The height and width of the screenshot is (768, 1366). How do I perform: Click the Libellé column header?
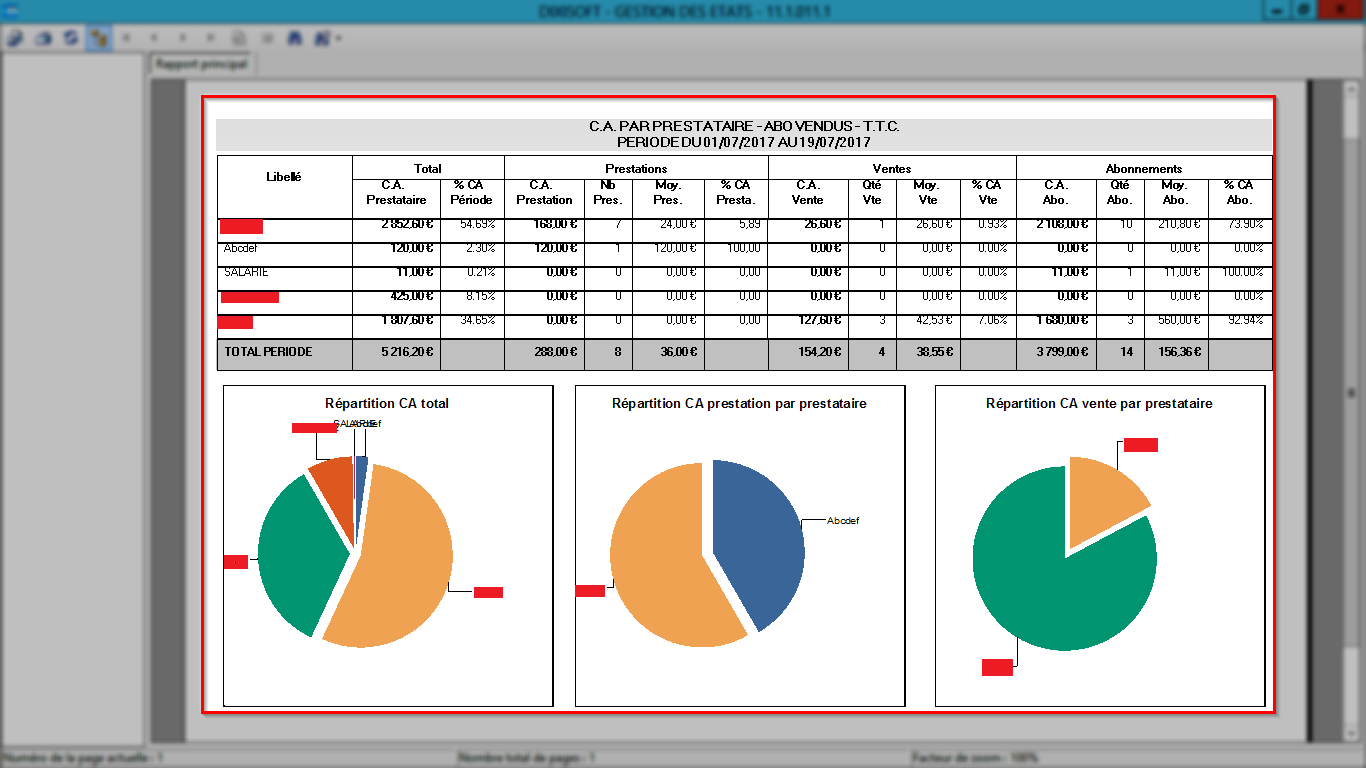pos(284,176)
